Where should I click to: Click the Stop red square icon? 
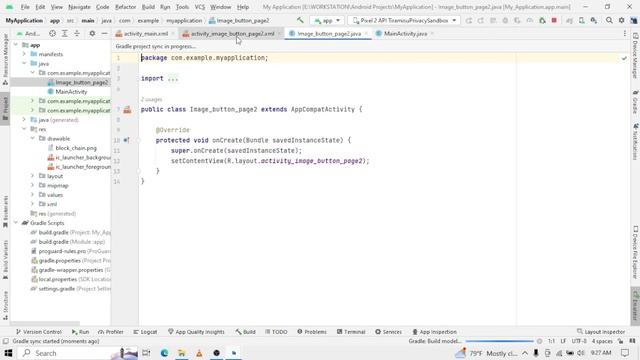[554, 20]
